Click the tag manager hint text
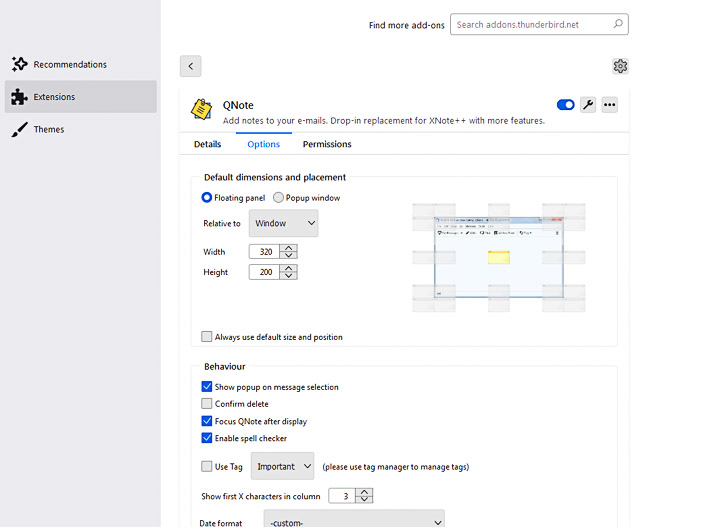 pyautogui.click(x=395, y=467)
